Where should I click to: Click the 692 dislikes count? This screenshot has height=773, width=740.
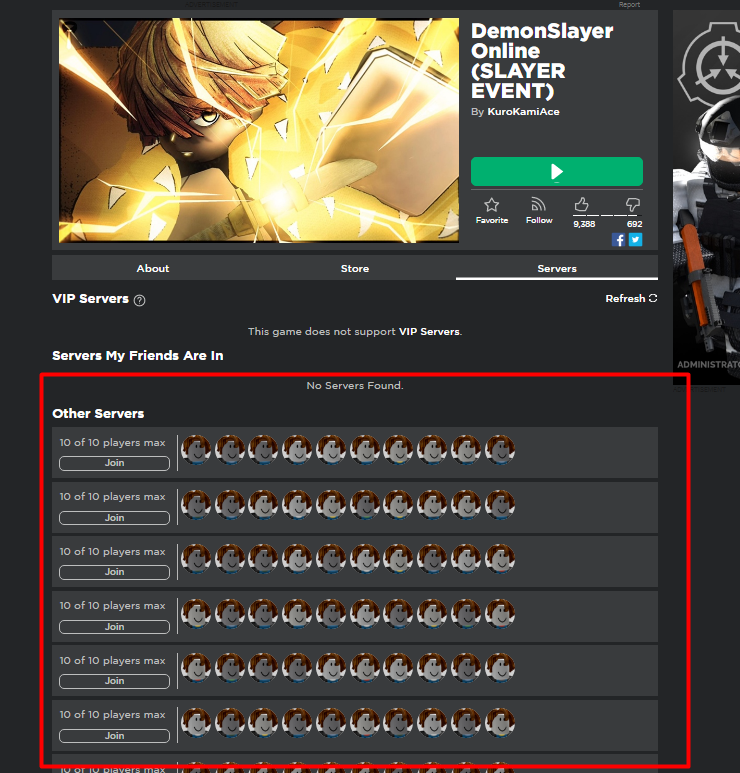coord(634,224)
